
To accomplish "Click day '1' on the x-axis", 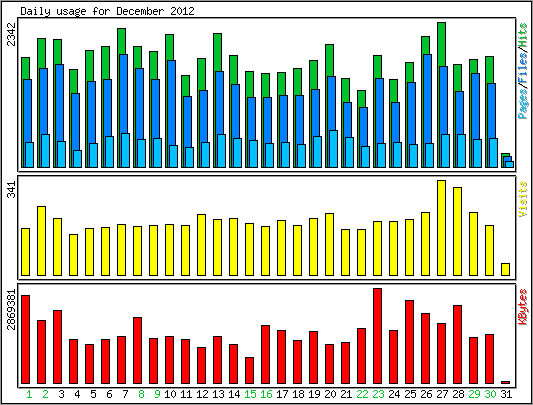I will [x=29, y=394].
